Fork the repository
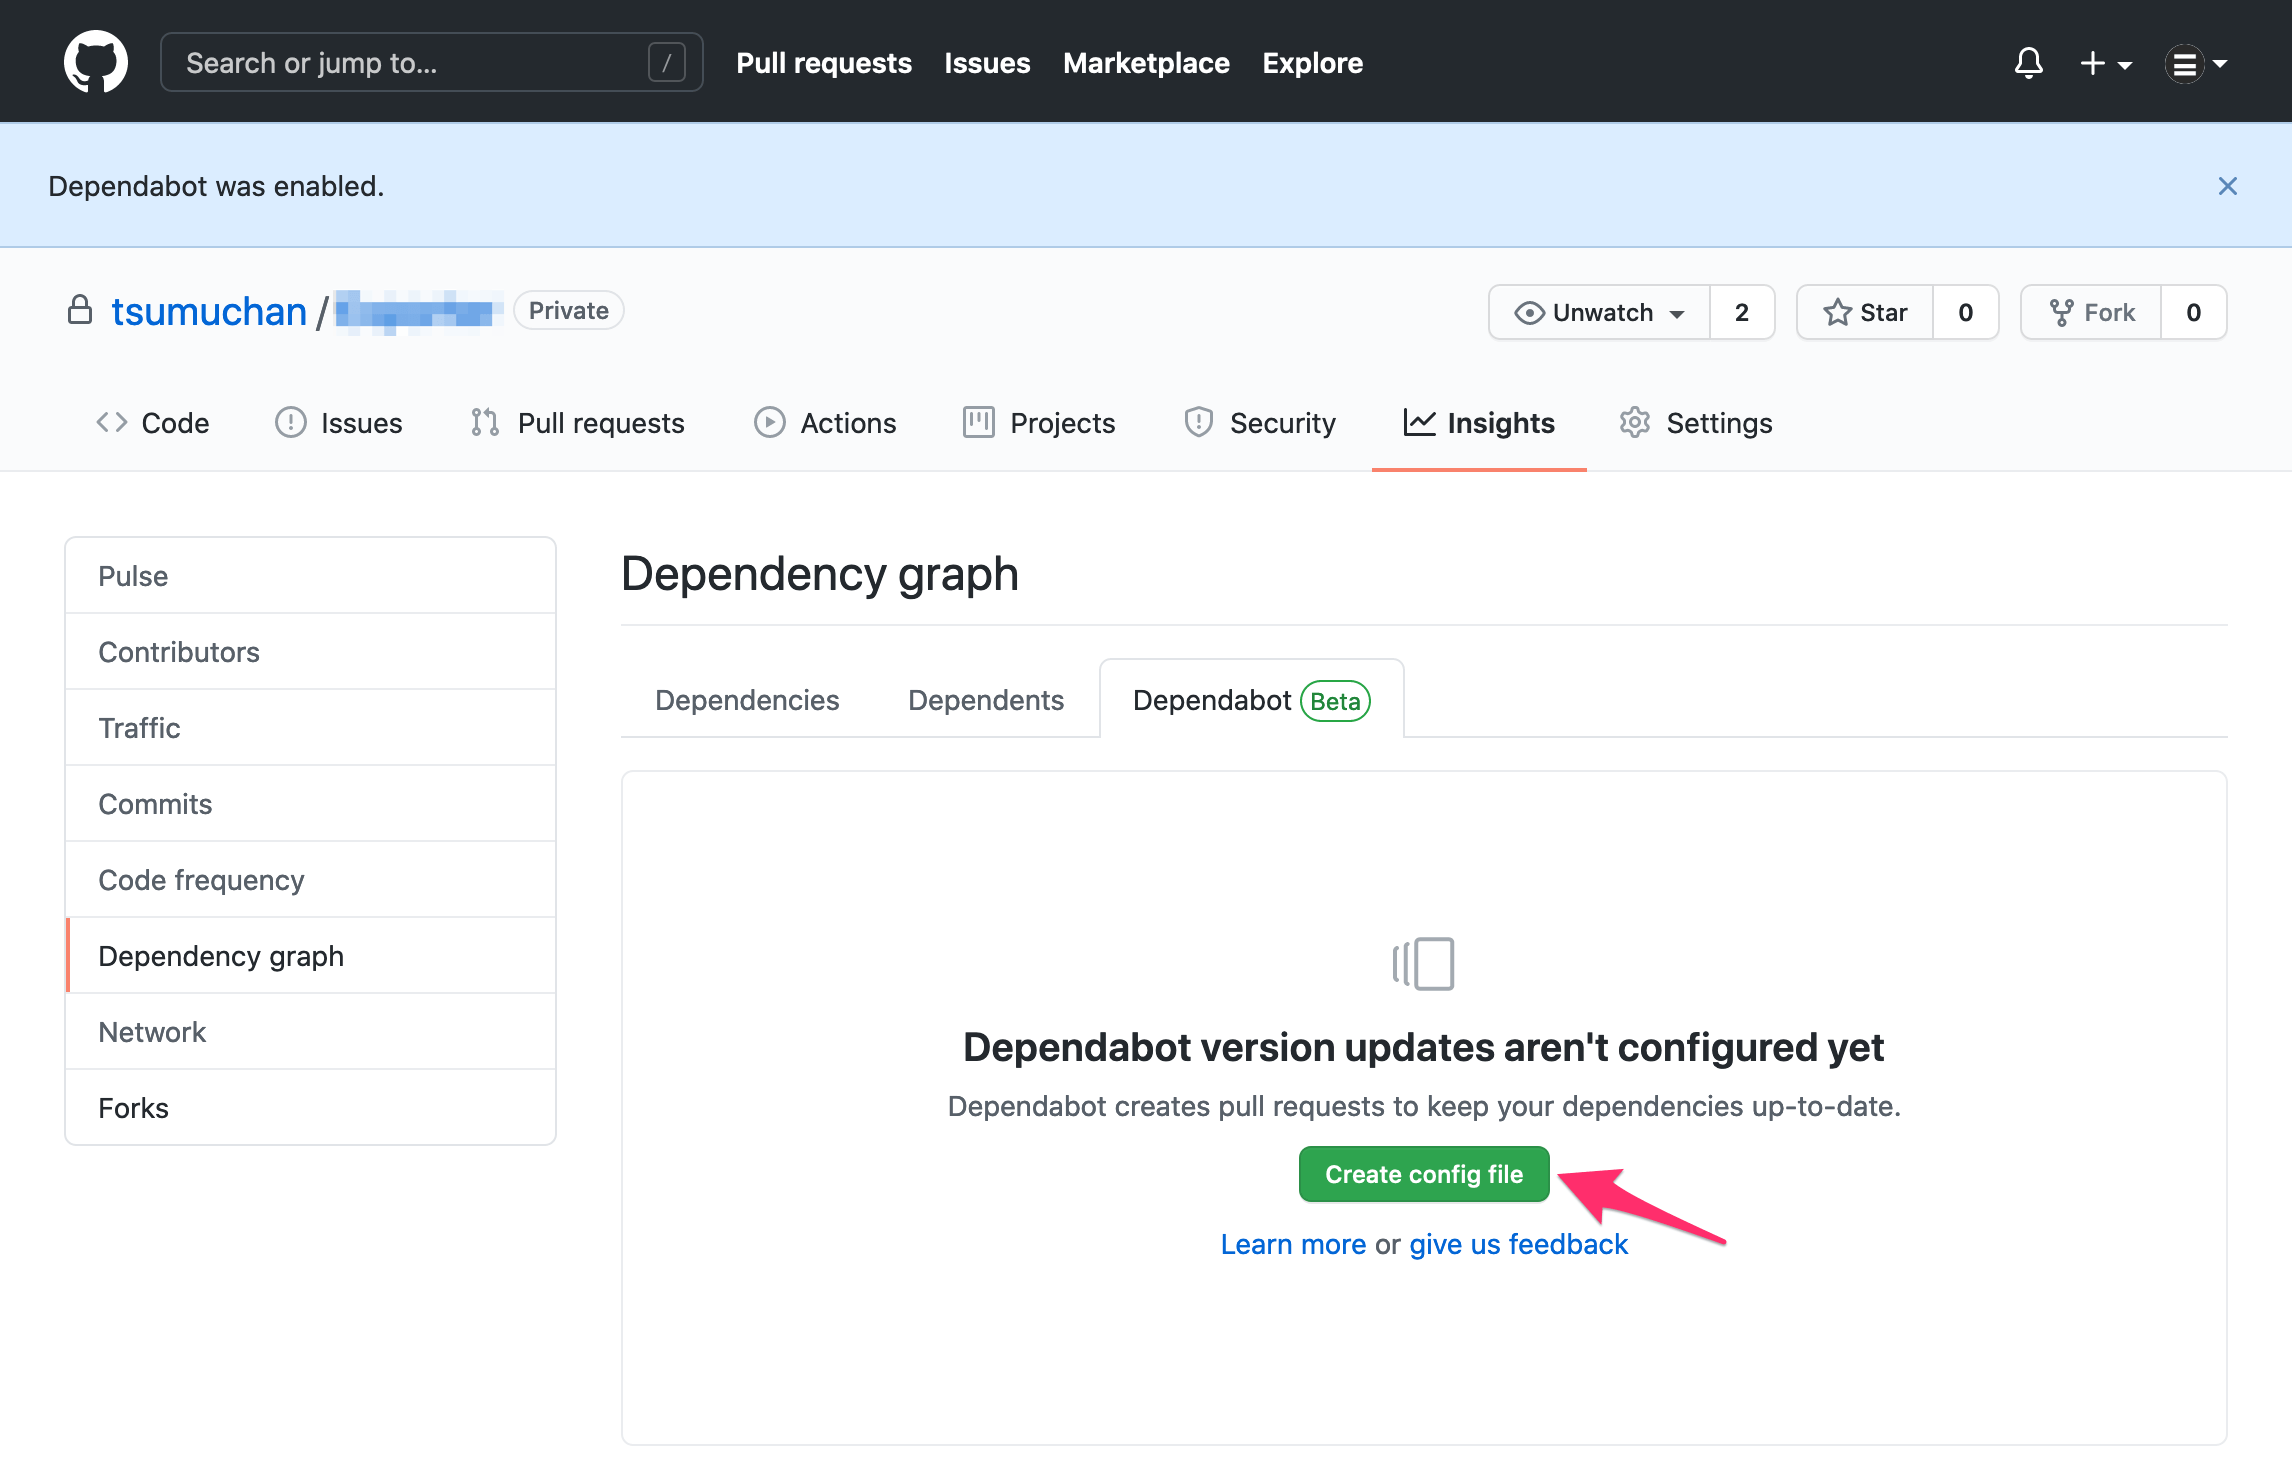The image size is (2292, 1462). [2091, 312]
